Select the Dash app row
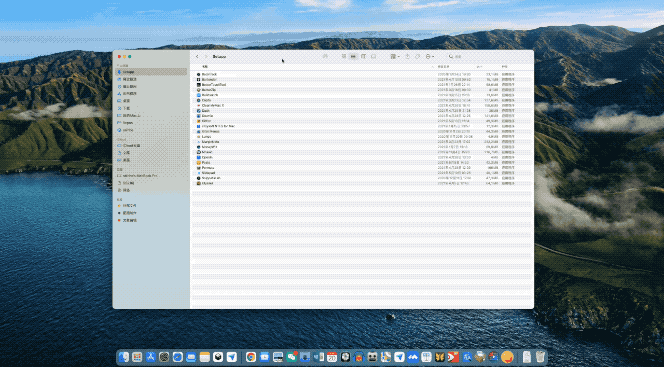 (361, 110)
